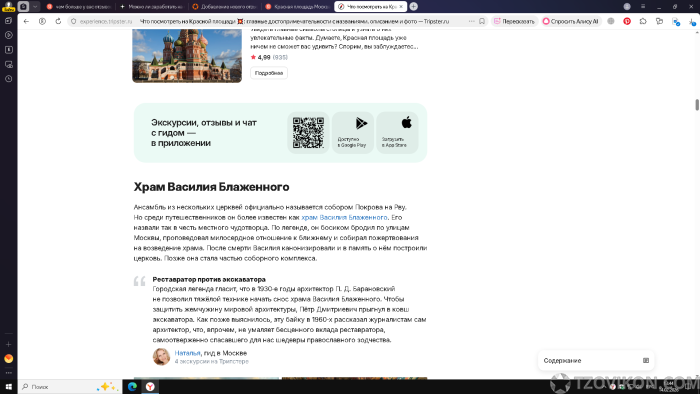700x394 pixels.
Task: Click guide Наталья's avatar photo
Action: [x=161, y=357]
